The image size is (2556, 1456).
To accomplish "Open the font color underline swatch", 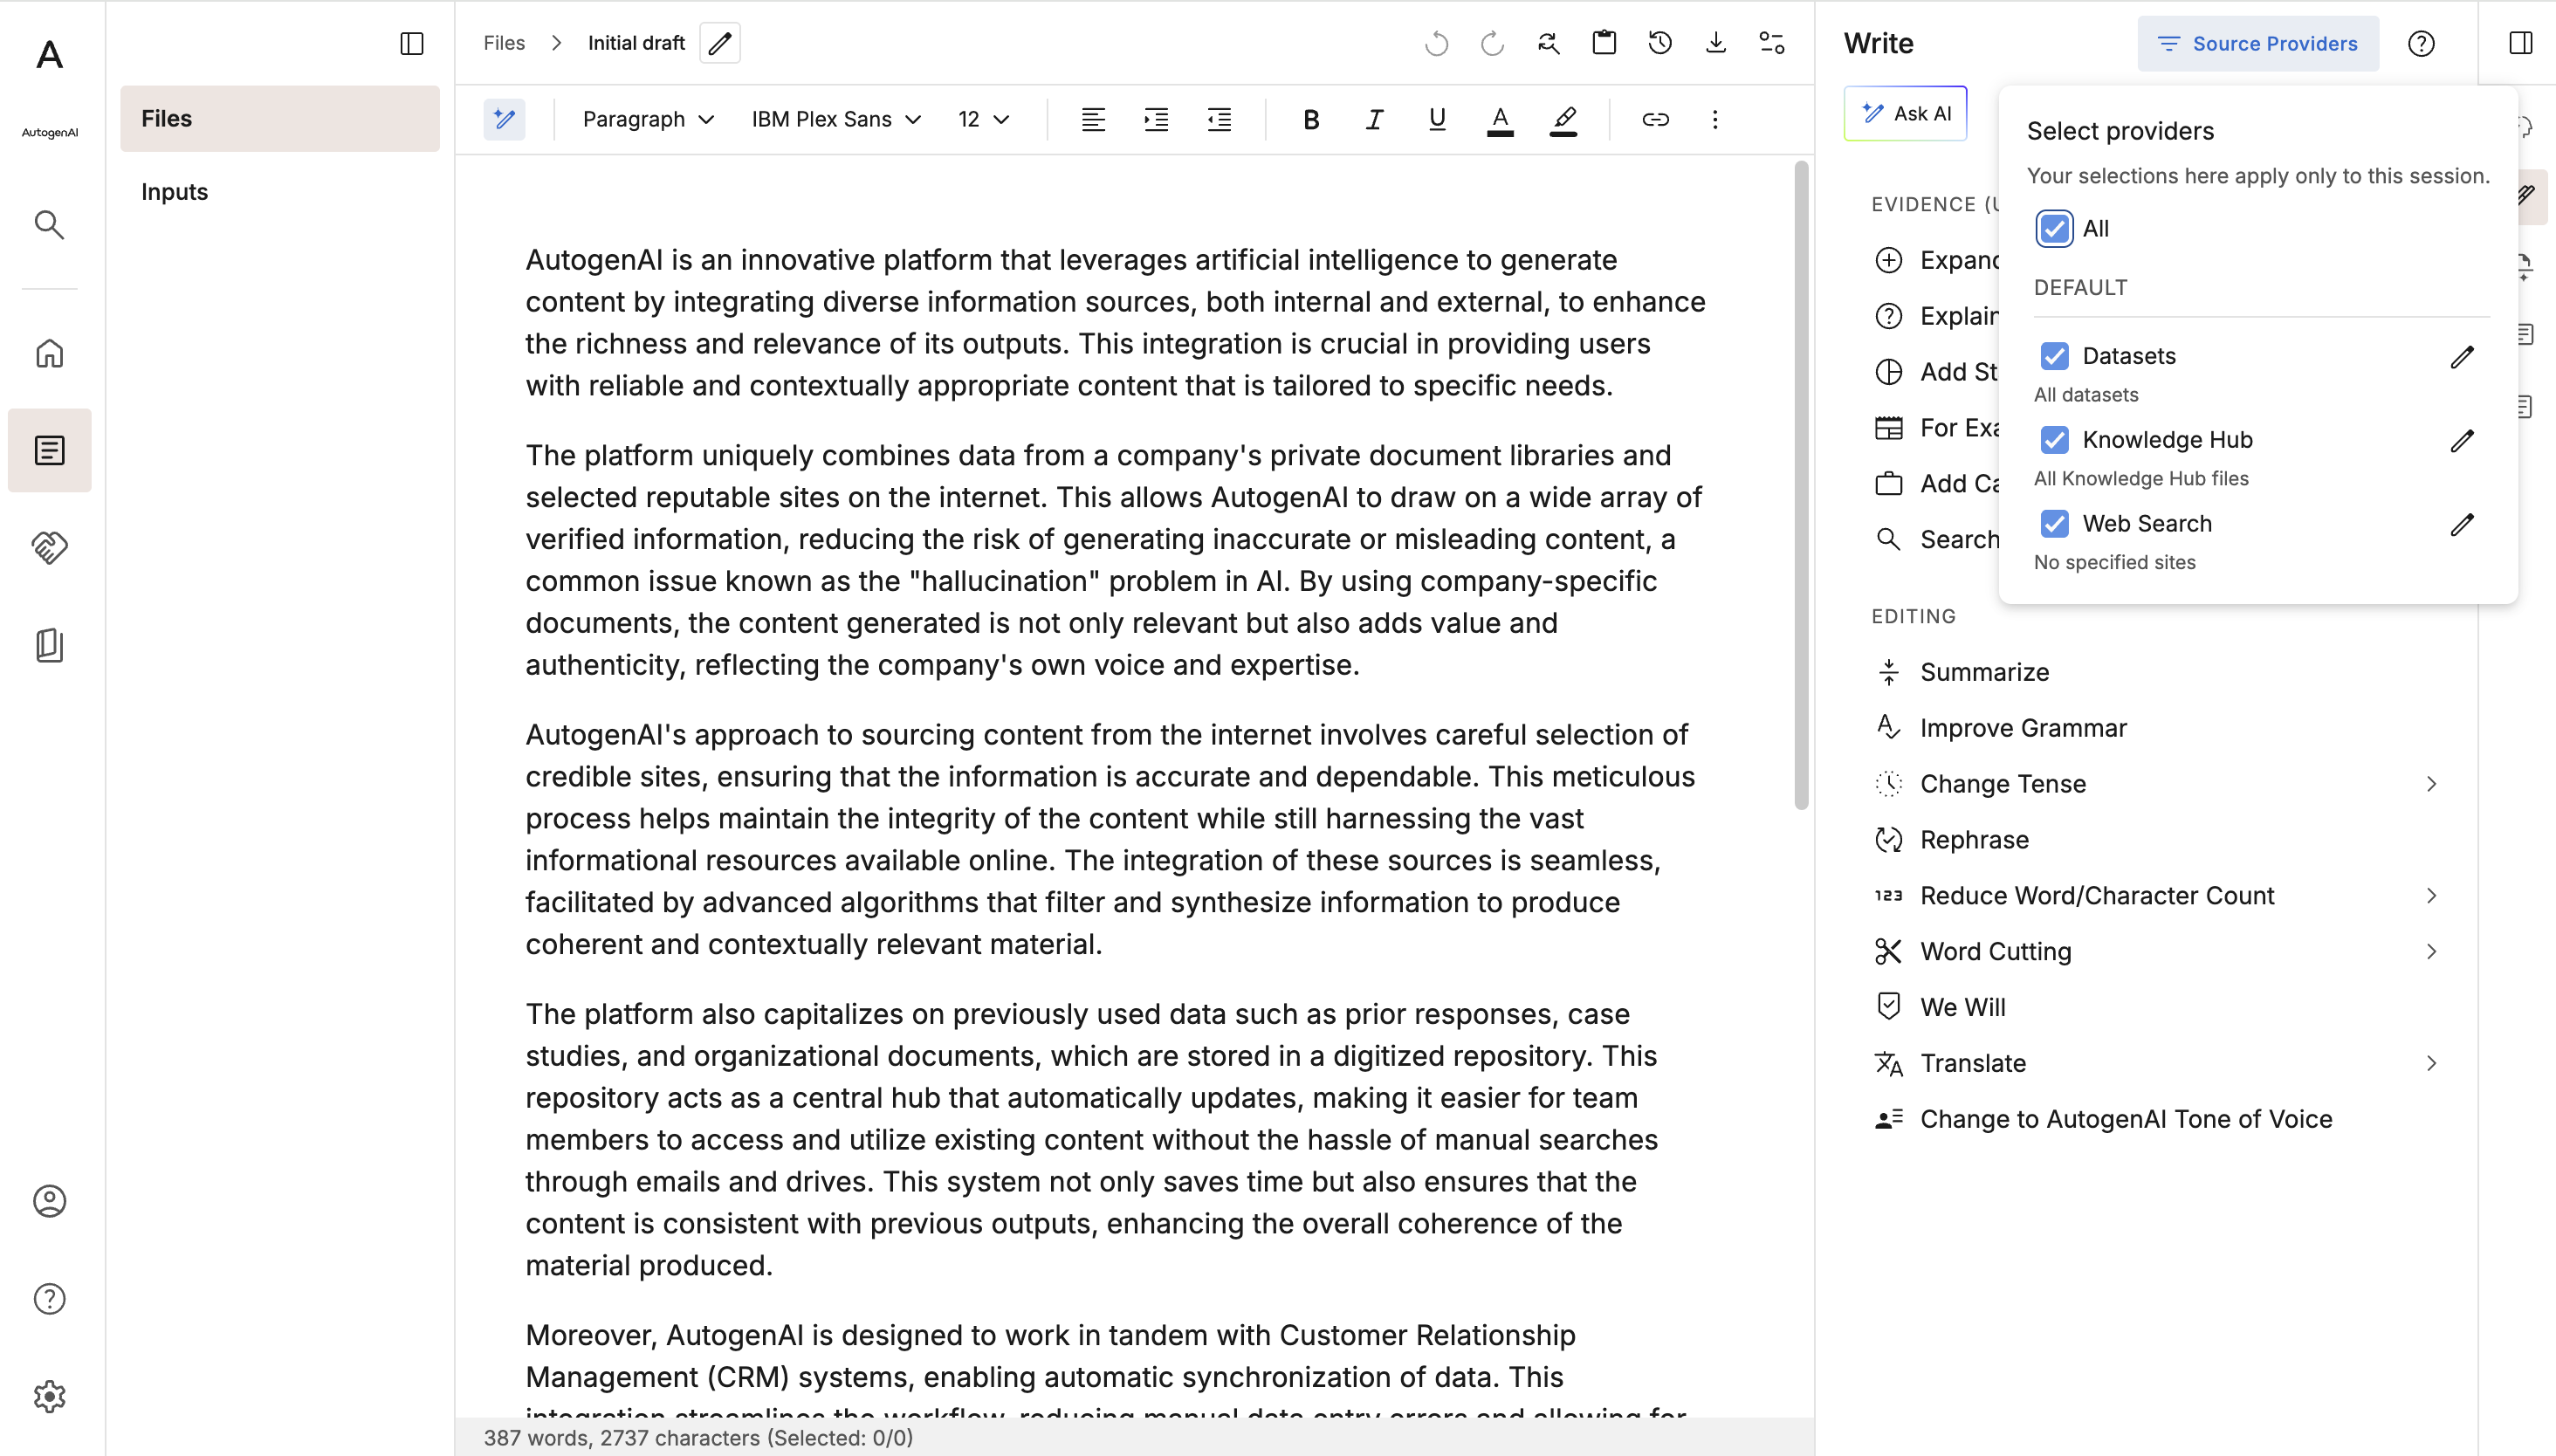I will (1500, 120).
